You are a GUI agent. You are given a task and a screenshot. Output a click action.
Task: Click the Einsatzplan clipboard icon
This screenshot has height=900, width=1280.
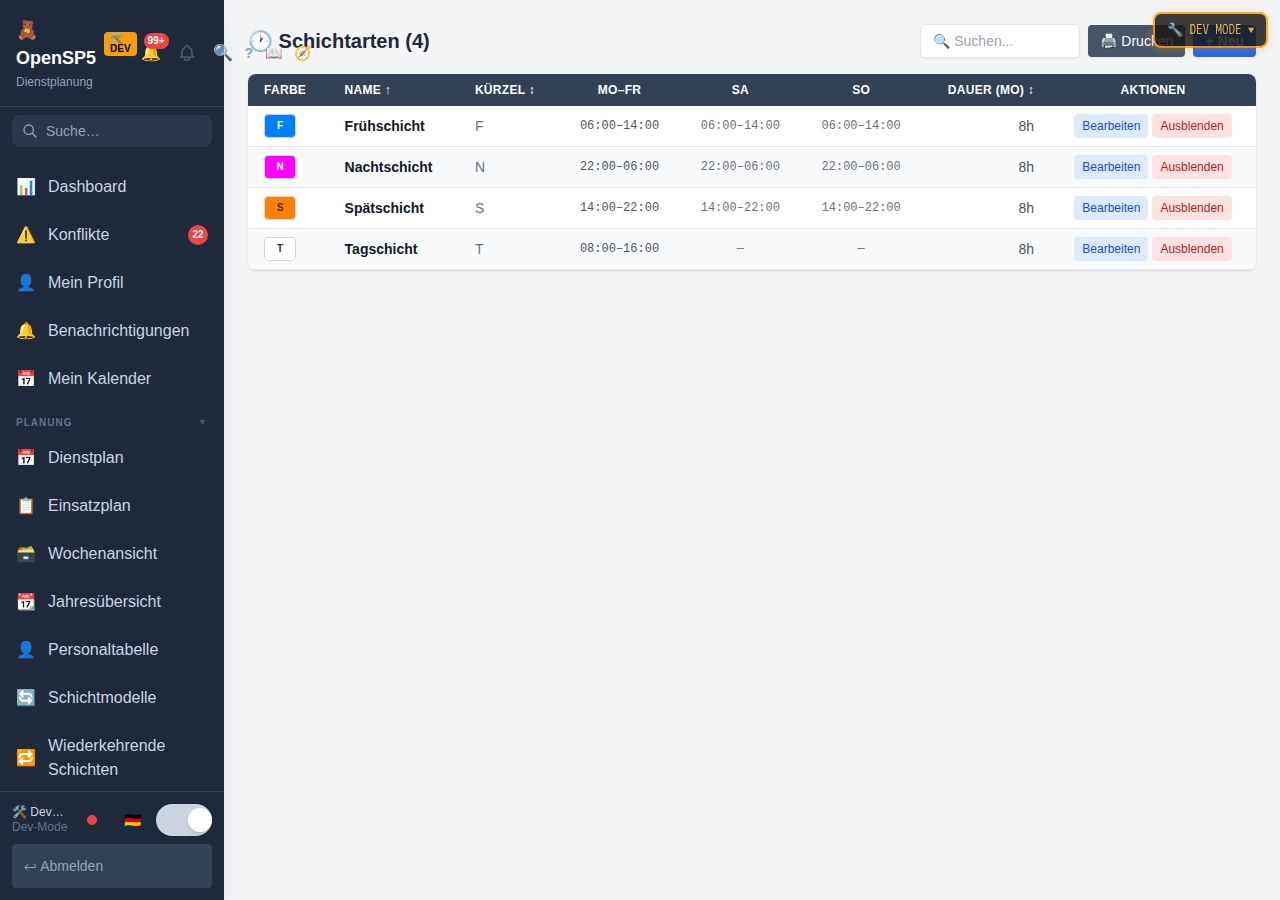(x=26, y=505)
